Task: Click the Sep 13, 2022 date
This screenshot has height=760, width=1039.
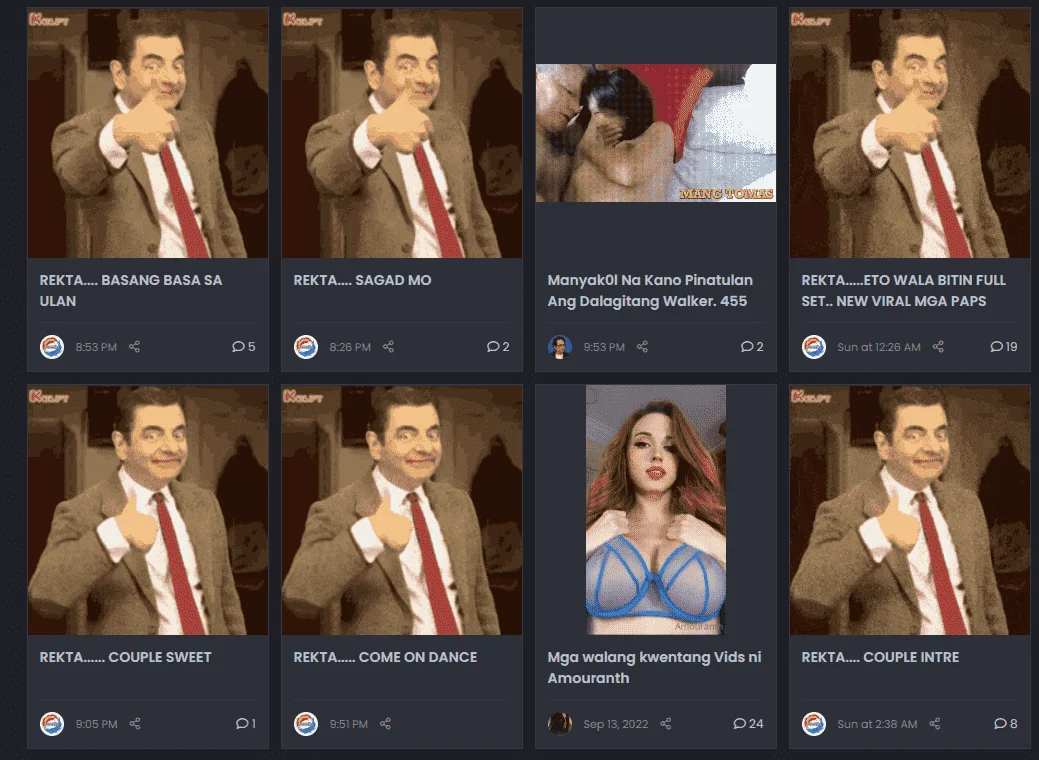Action: [x=616, y=724]
